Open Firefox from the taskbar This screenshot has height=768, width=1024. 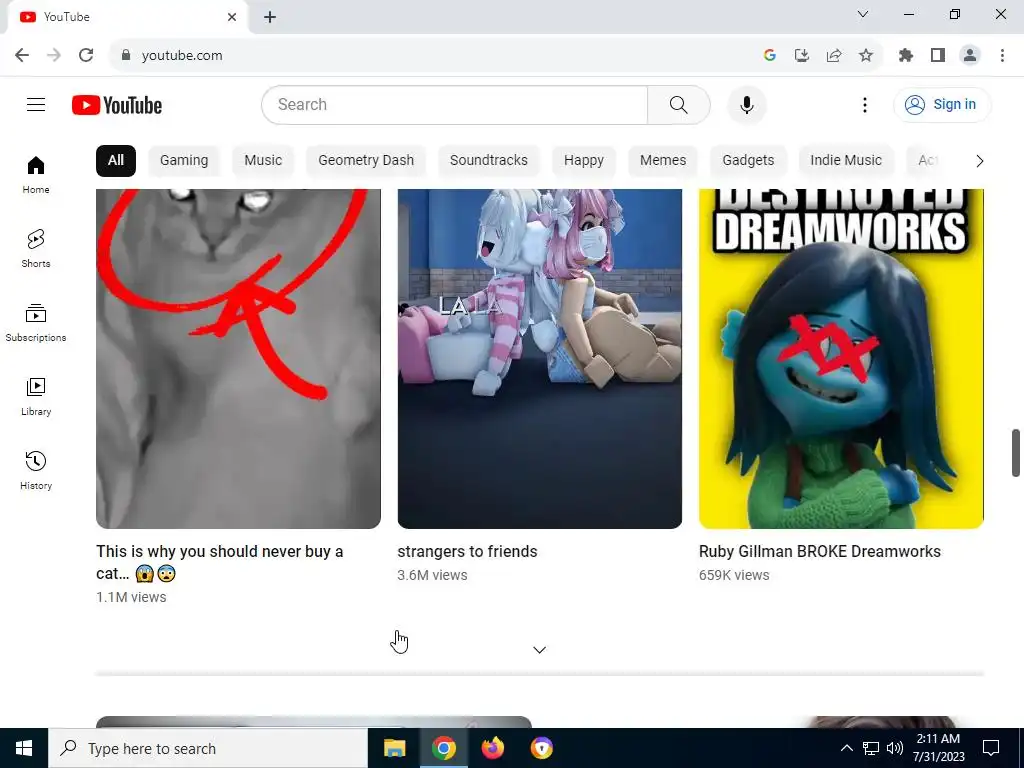(x=492, y=748)
